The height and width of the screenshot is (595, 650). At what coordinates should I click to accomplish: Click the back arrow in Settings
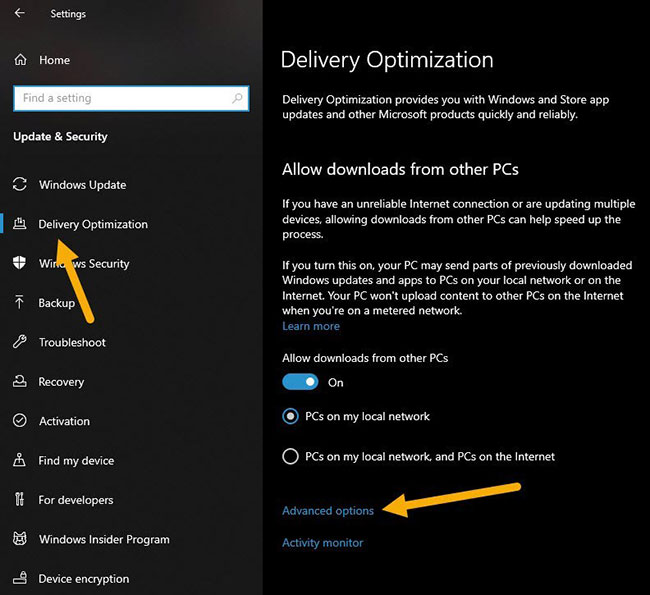pyautogui.click(x=19, y=13)
